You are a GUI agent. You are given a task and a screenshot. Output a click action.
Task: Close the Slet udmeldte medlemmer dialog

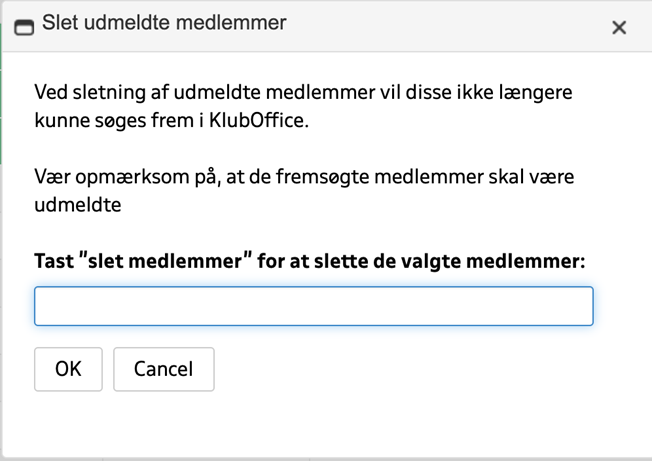click(619, 28)
